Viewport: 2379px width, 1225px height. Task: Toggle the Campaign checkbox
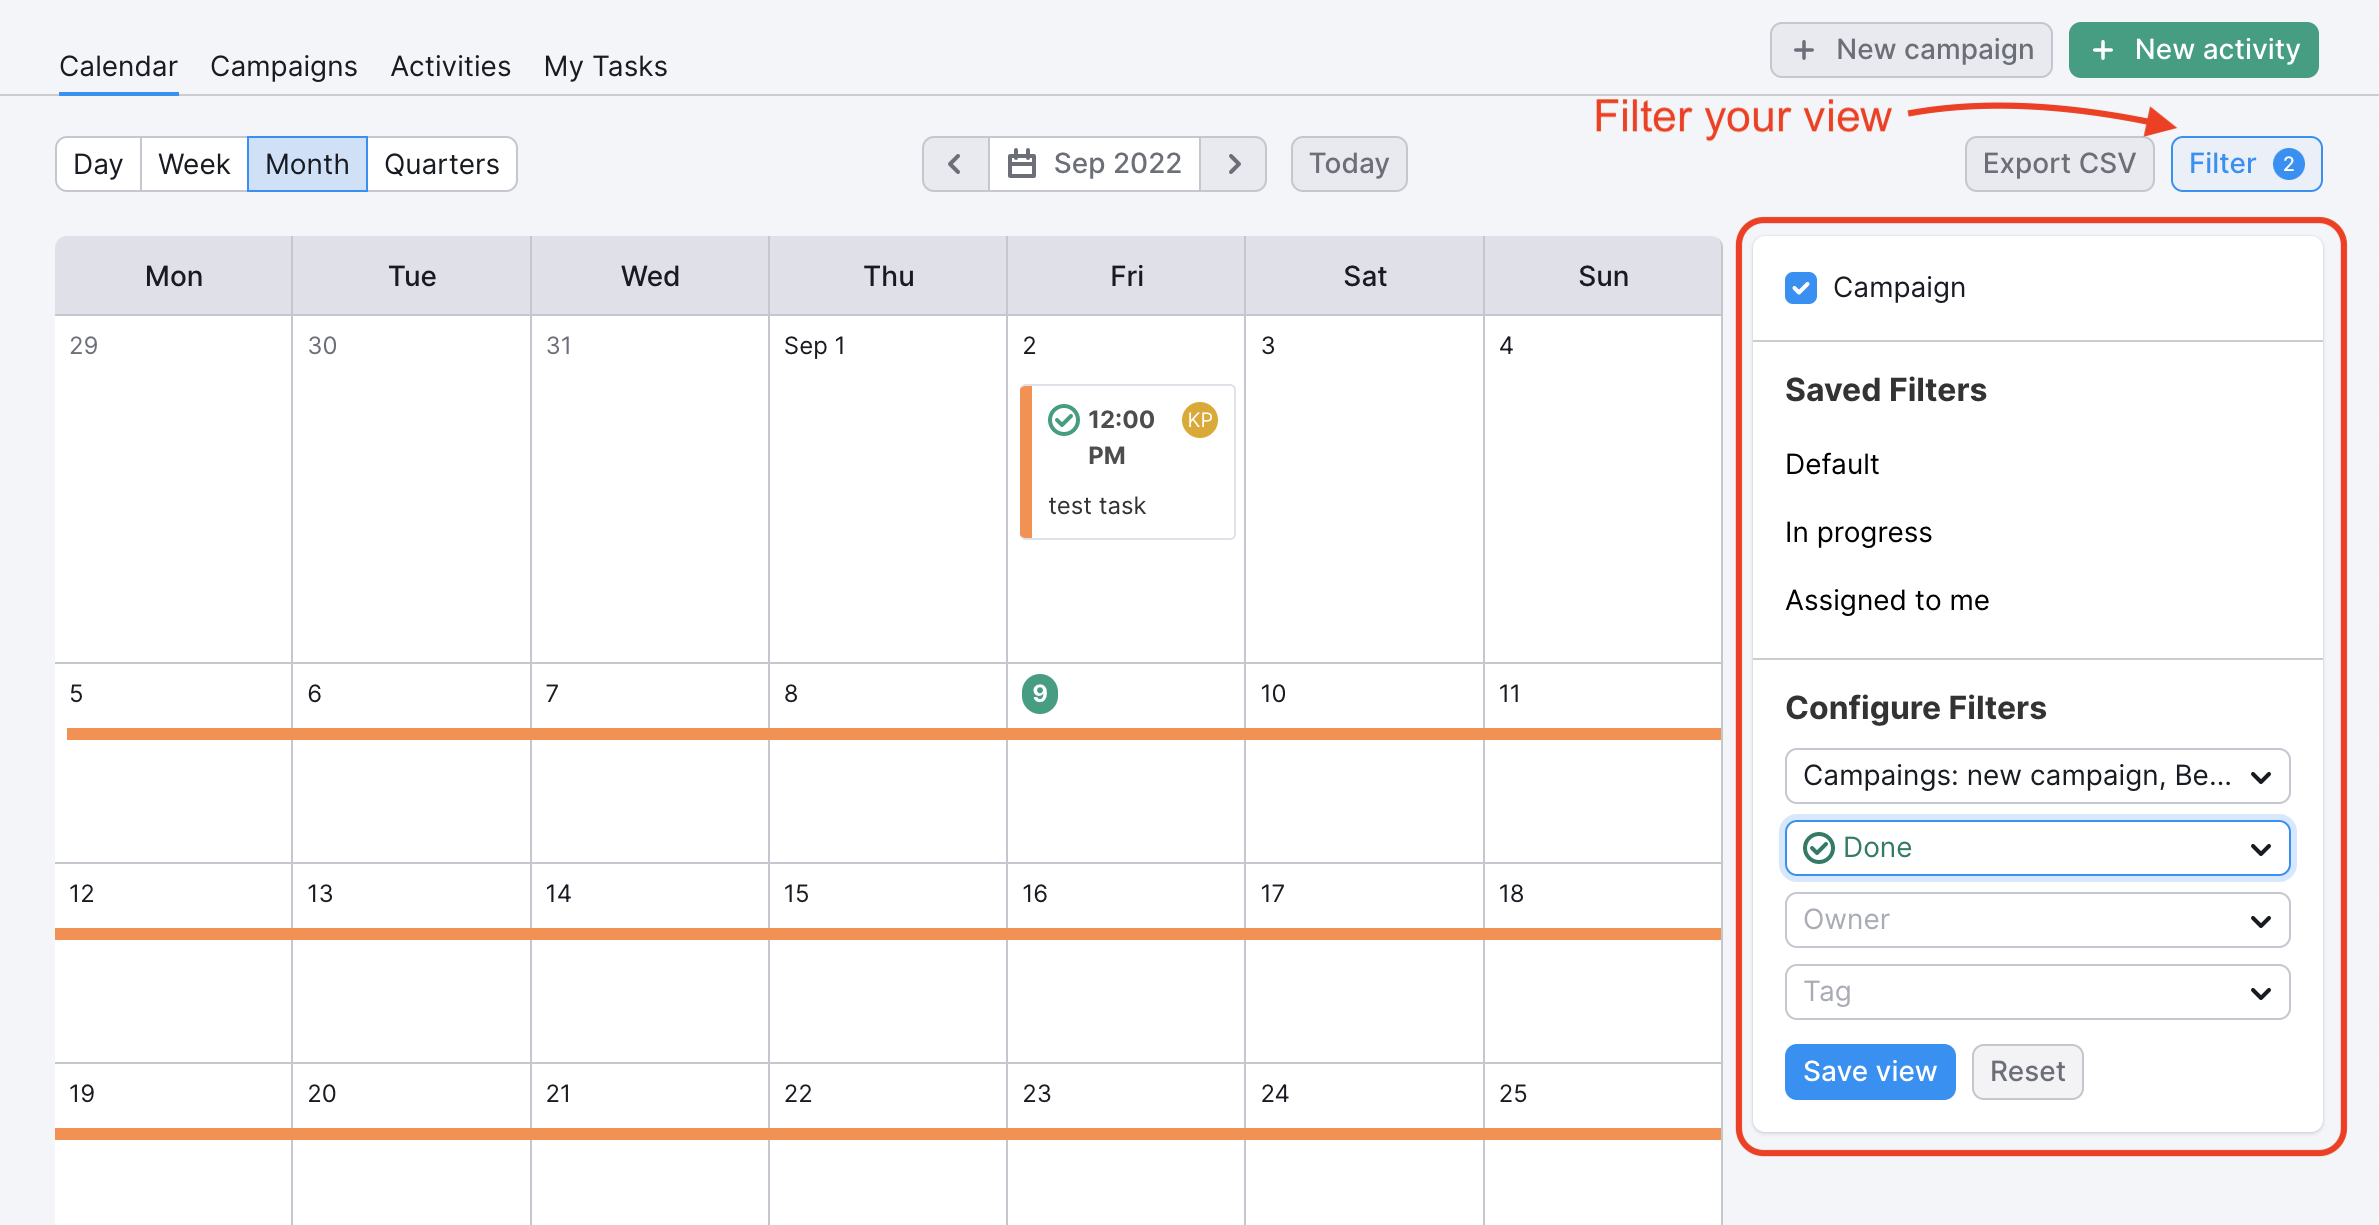[x=1801, y=288]
